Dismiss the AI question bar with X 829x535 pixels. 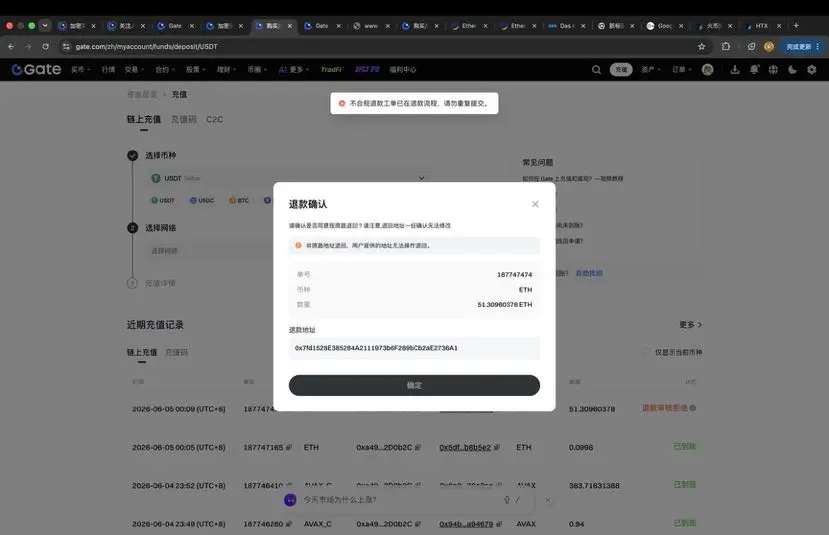point(548,500)
